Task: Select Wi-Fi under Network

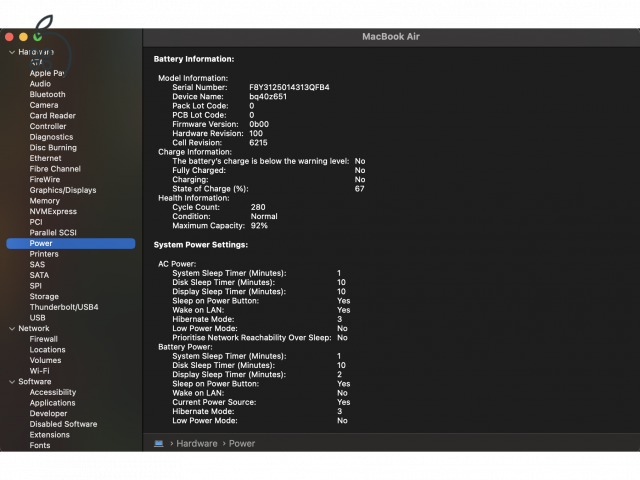Action: click(x=39, y=371)
